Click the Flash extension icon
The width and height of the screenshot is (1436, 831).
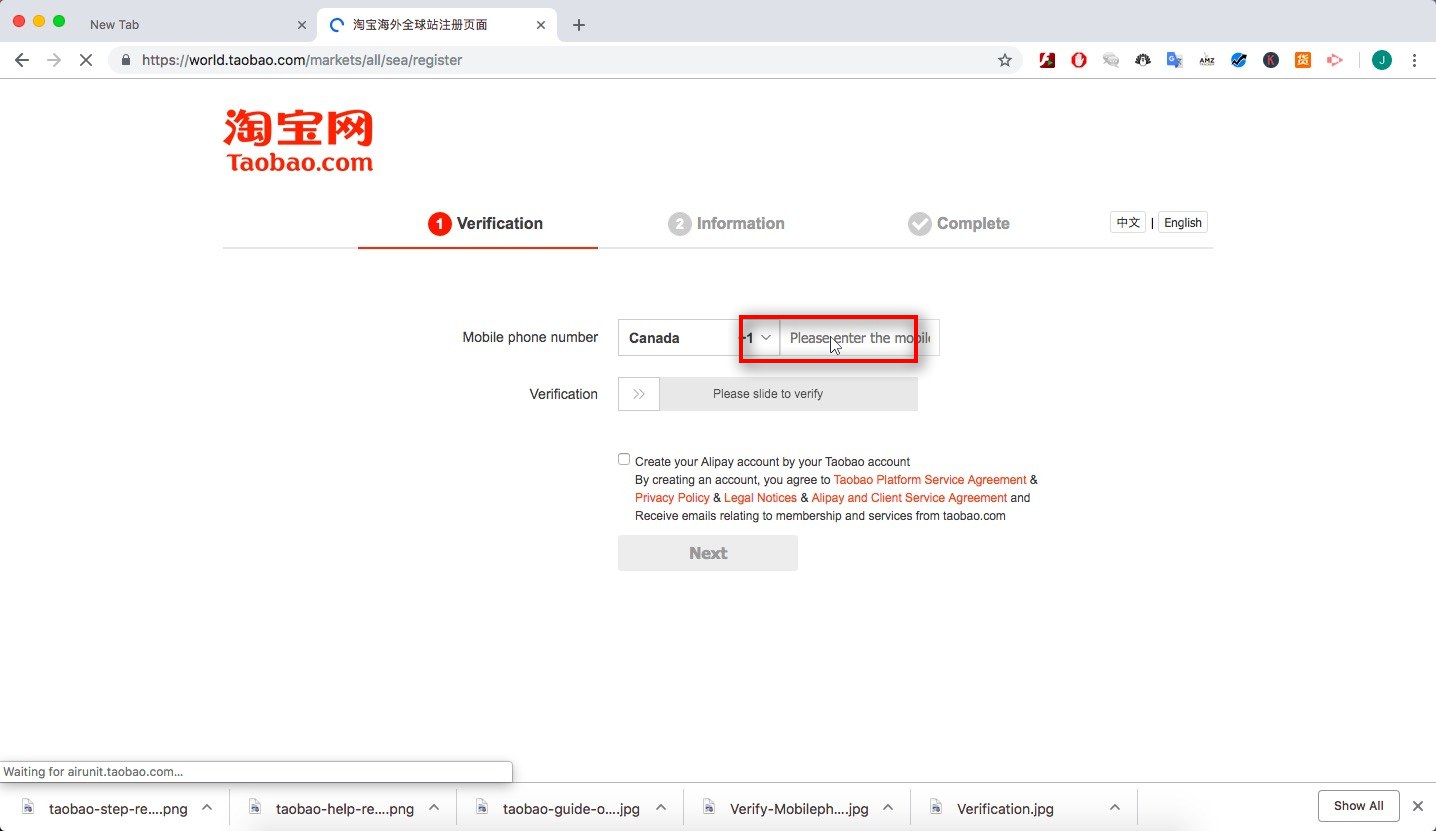tap(1047, 60)
